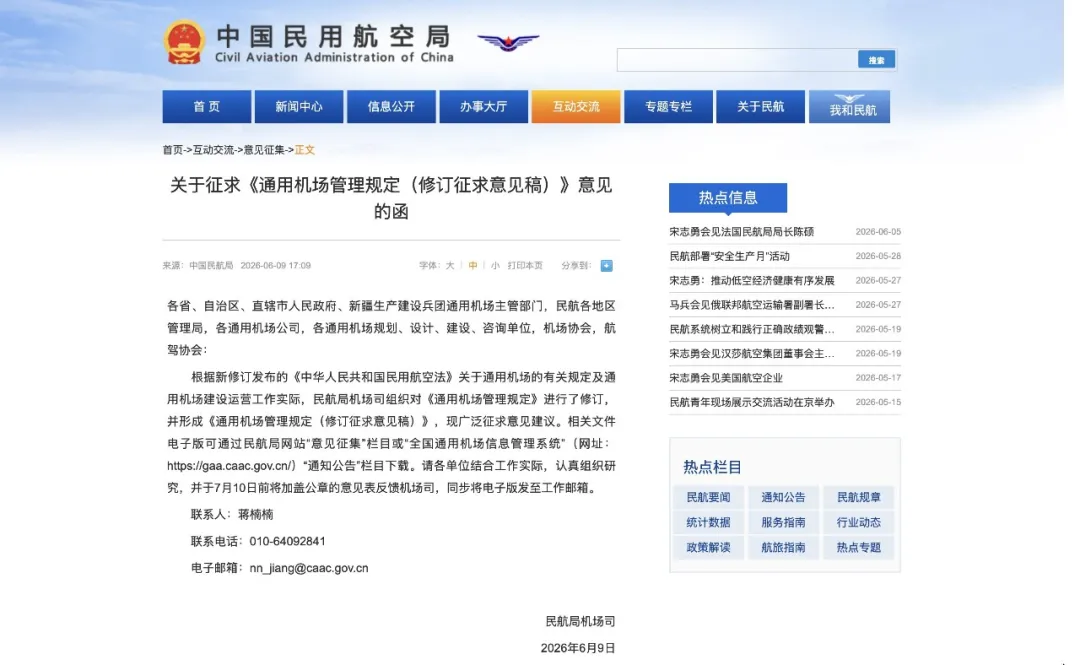The image size is (1080, 665).
Task: Click 意见征集 in the breadcrumb
Action: click(x=264, y=150)
